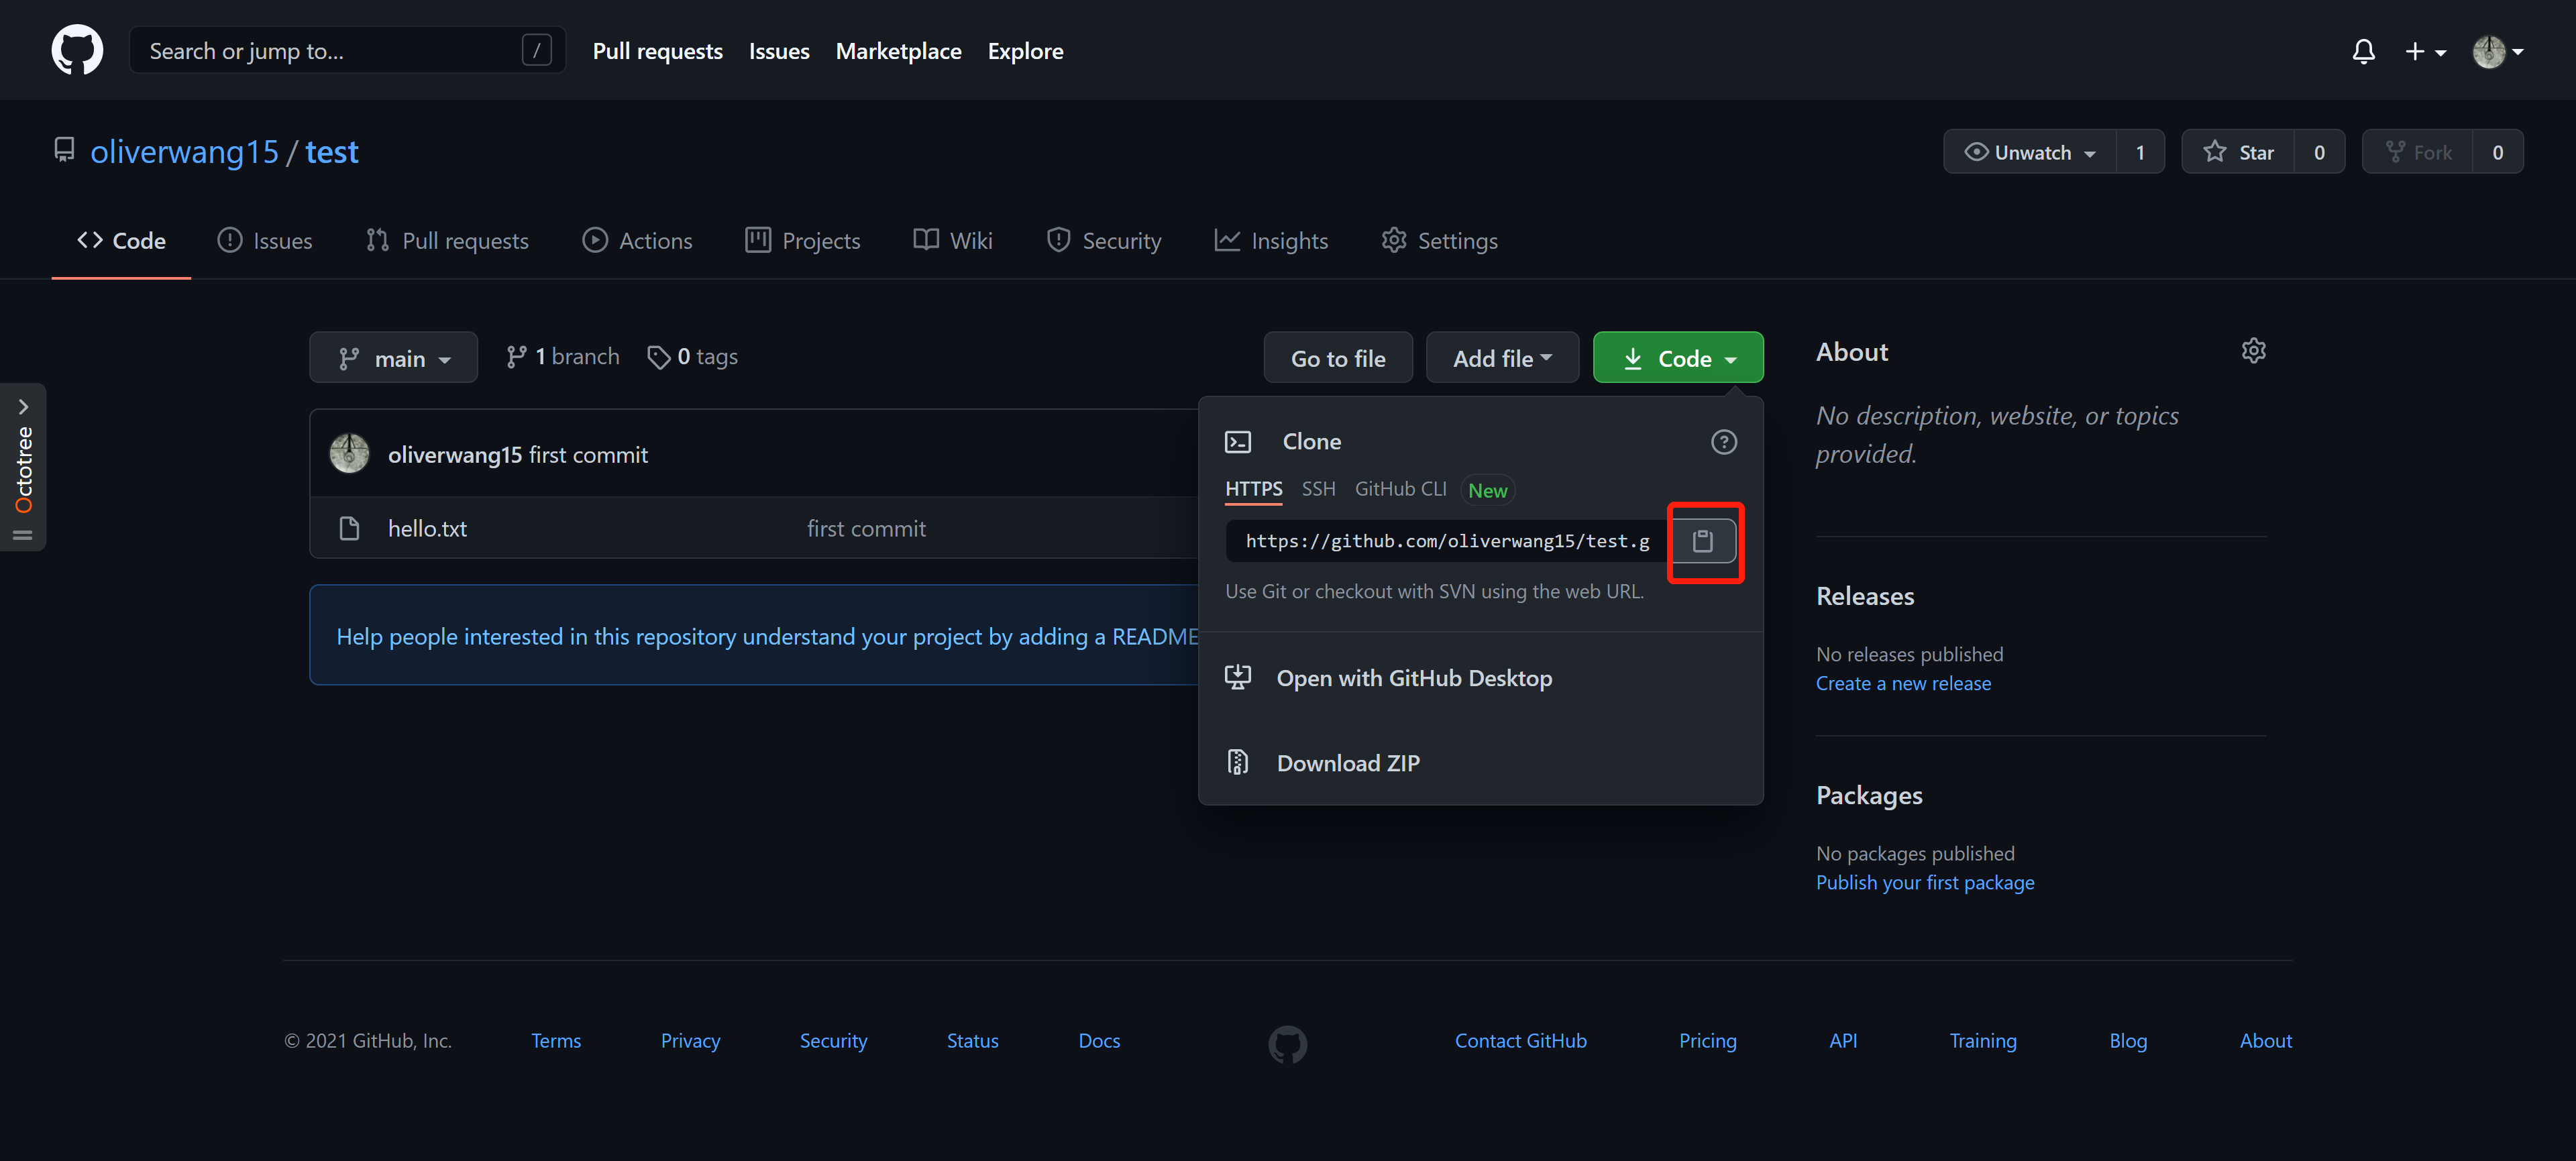Image resolution: width=2576 pixels, height=1161 pixels.
Task: Open the plus create-new dropdown
Action: 2425,51
